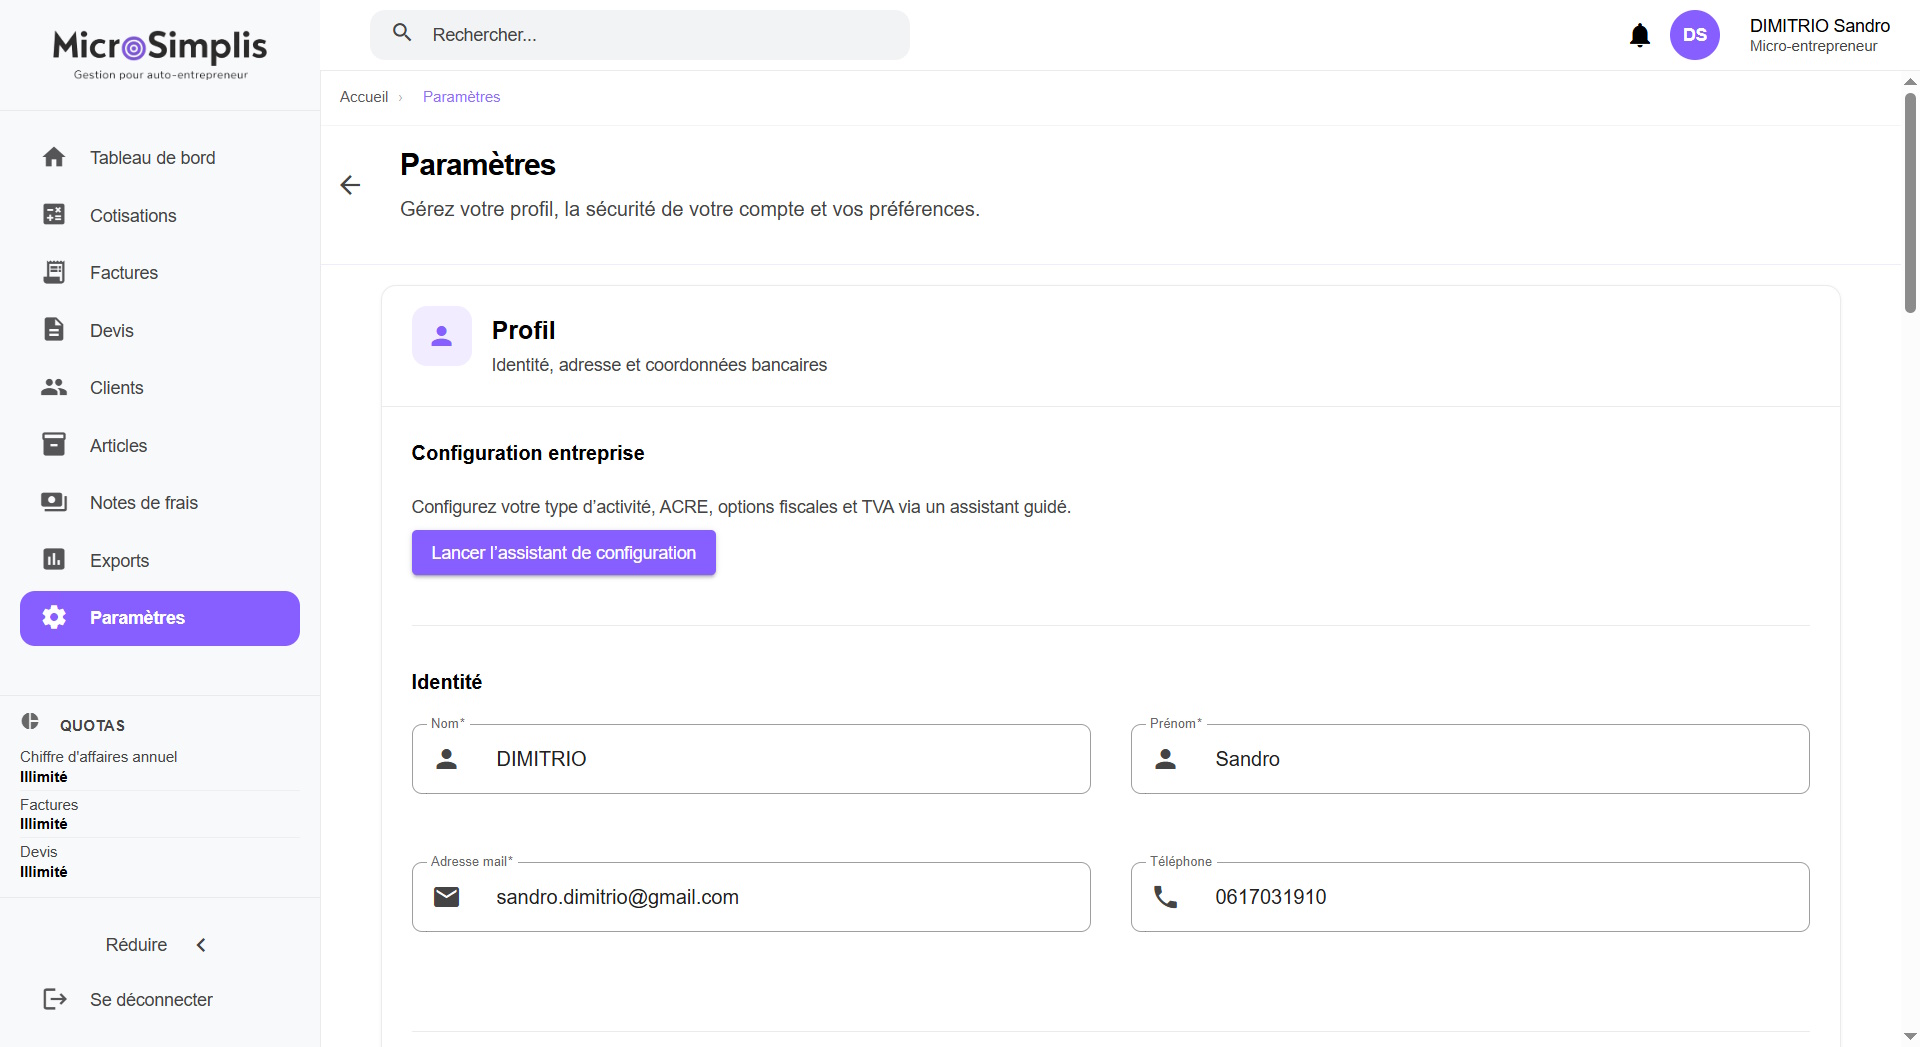Open the Clients section
Viewport: 1920px width, 1047px height.
(160, 388)
